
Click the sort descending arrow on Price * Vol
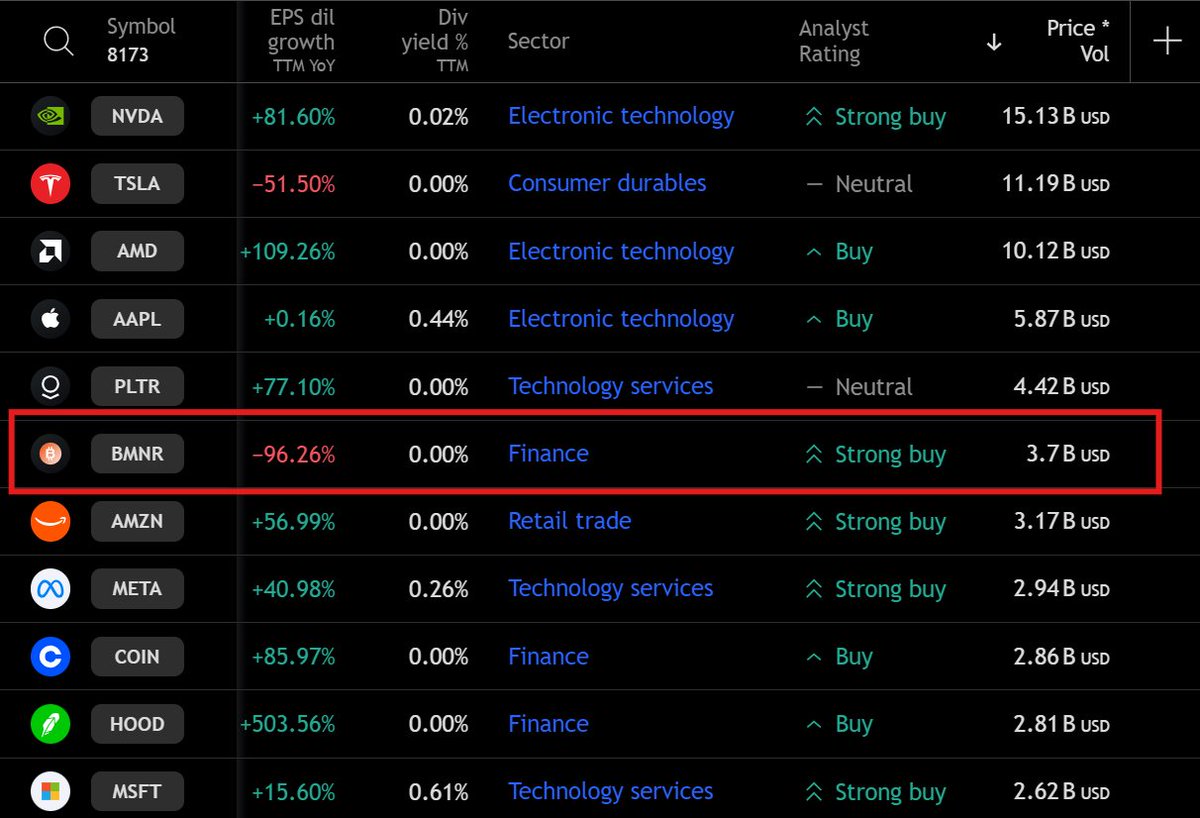994,42
